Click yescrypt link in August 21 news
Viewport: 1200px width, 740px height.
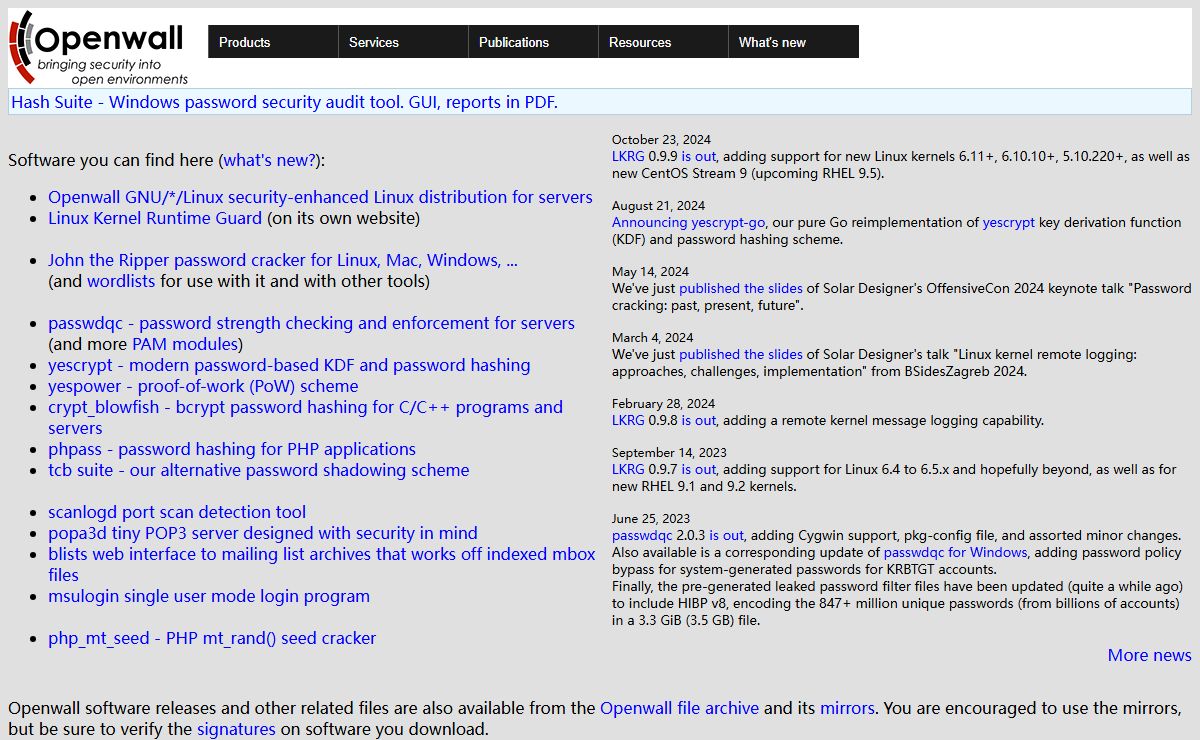click(1009, 222)
